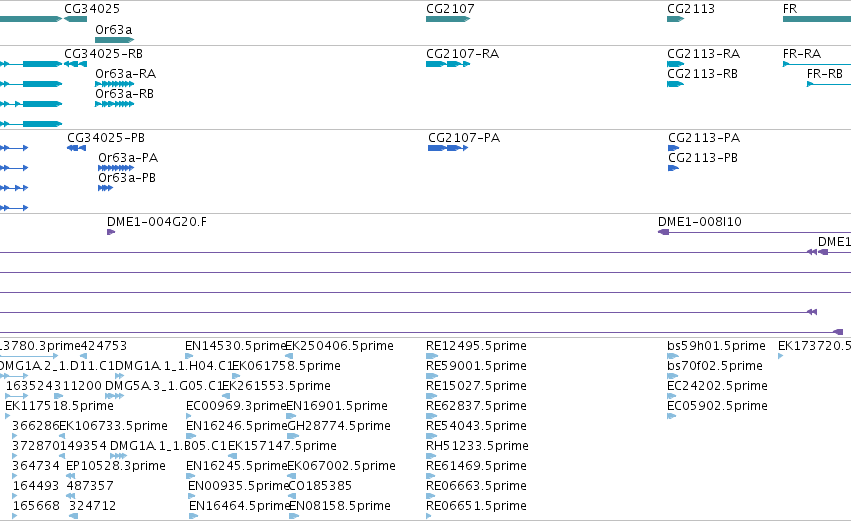The image size is (851, 521).
Task: Click the Or63a gene arrow glyph
Action: pyautogui.click(x=115, y=40)
